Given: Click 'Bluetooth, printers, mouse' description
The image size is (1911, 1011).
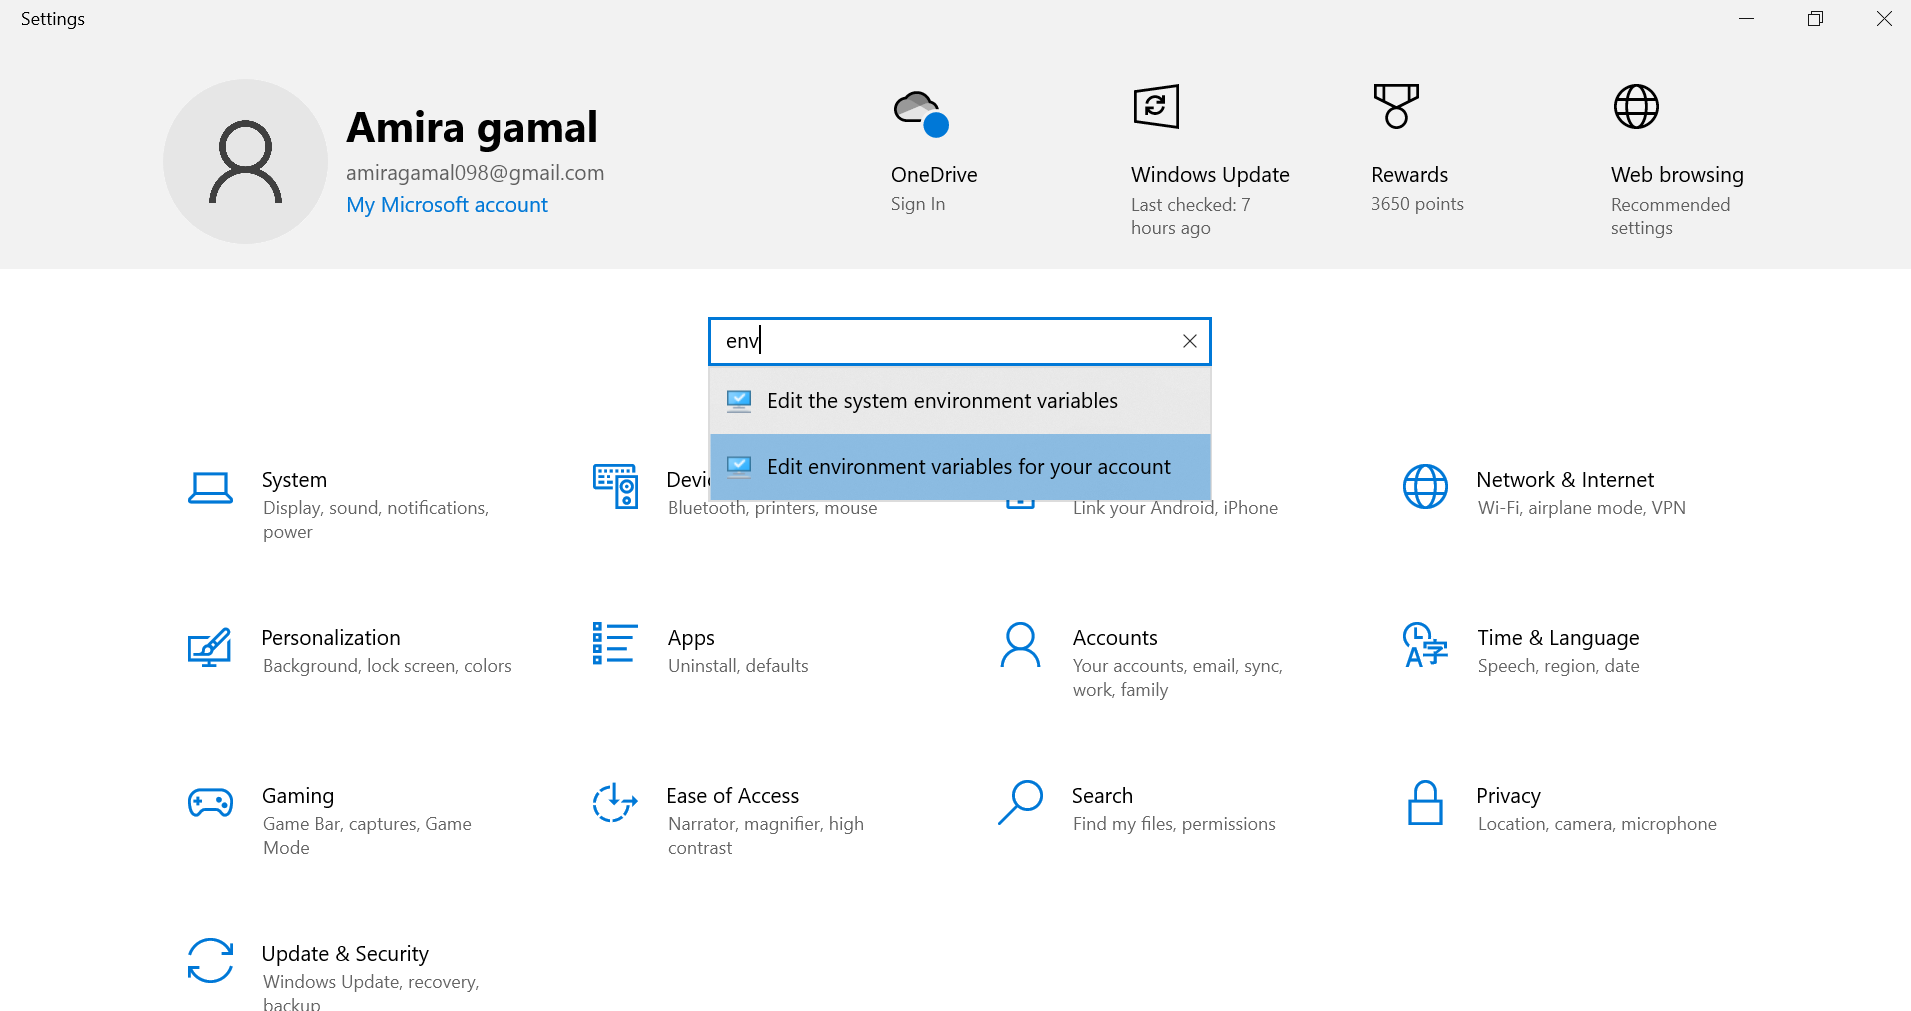Looking at the screenshot, I should coord(772,508).
